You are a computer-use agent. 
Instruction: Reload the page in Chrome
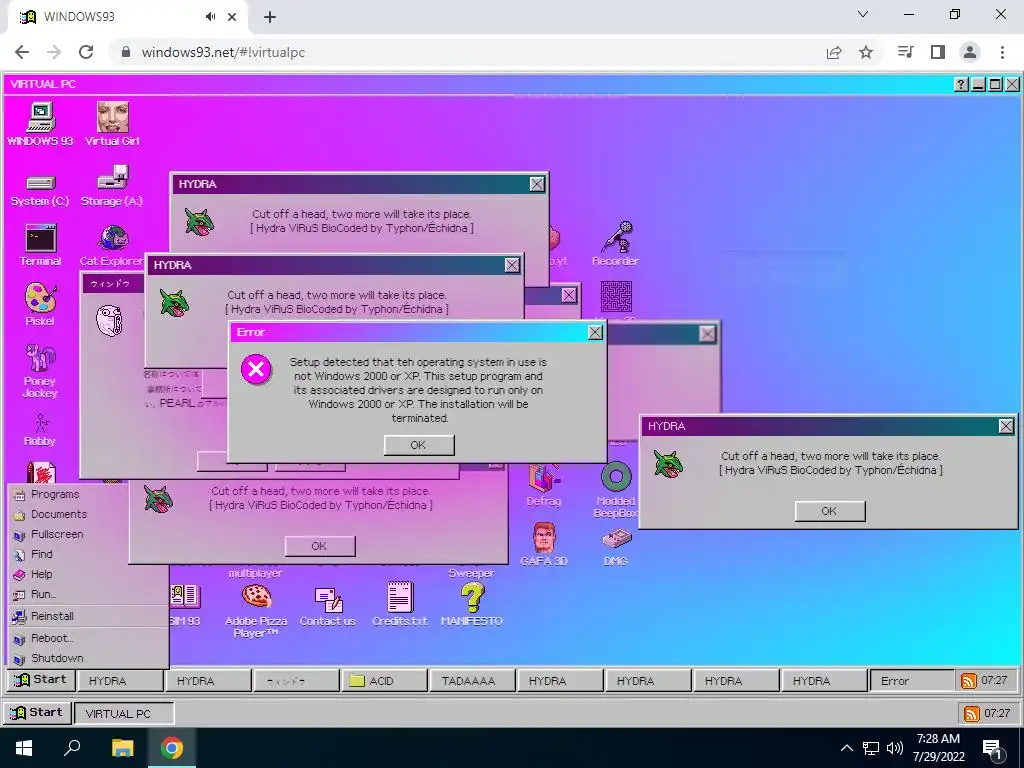pyautogui.click(x=86, y=52)
